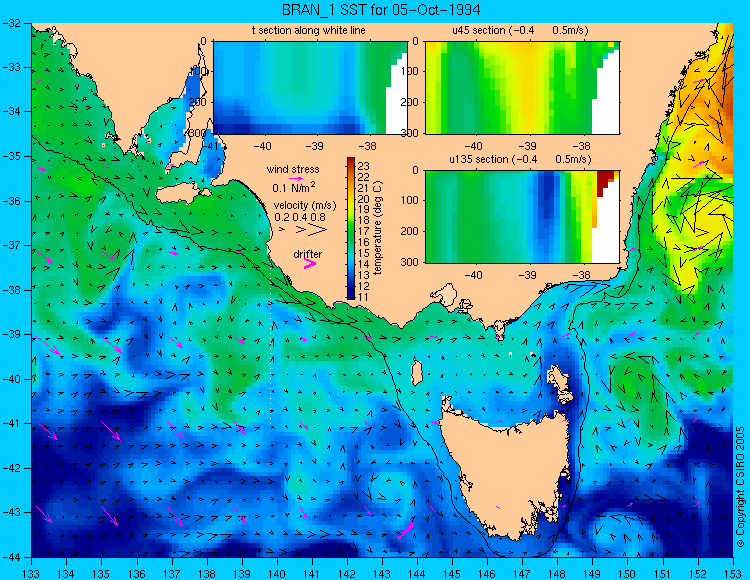Click longitude axis label "153"
This screenshot has height=580, width=750.
[x=733, y=574]
